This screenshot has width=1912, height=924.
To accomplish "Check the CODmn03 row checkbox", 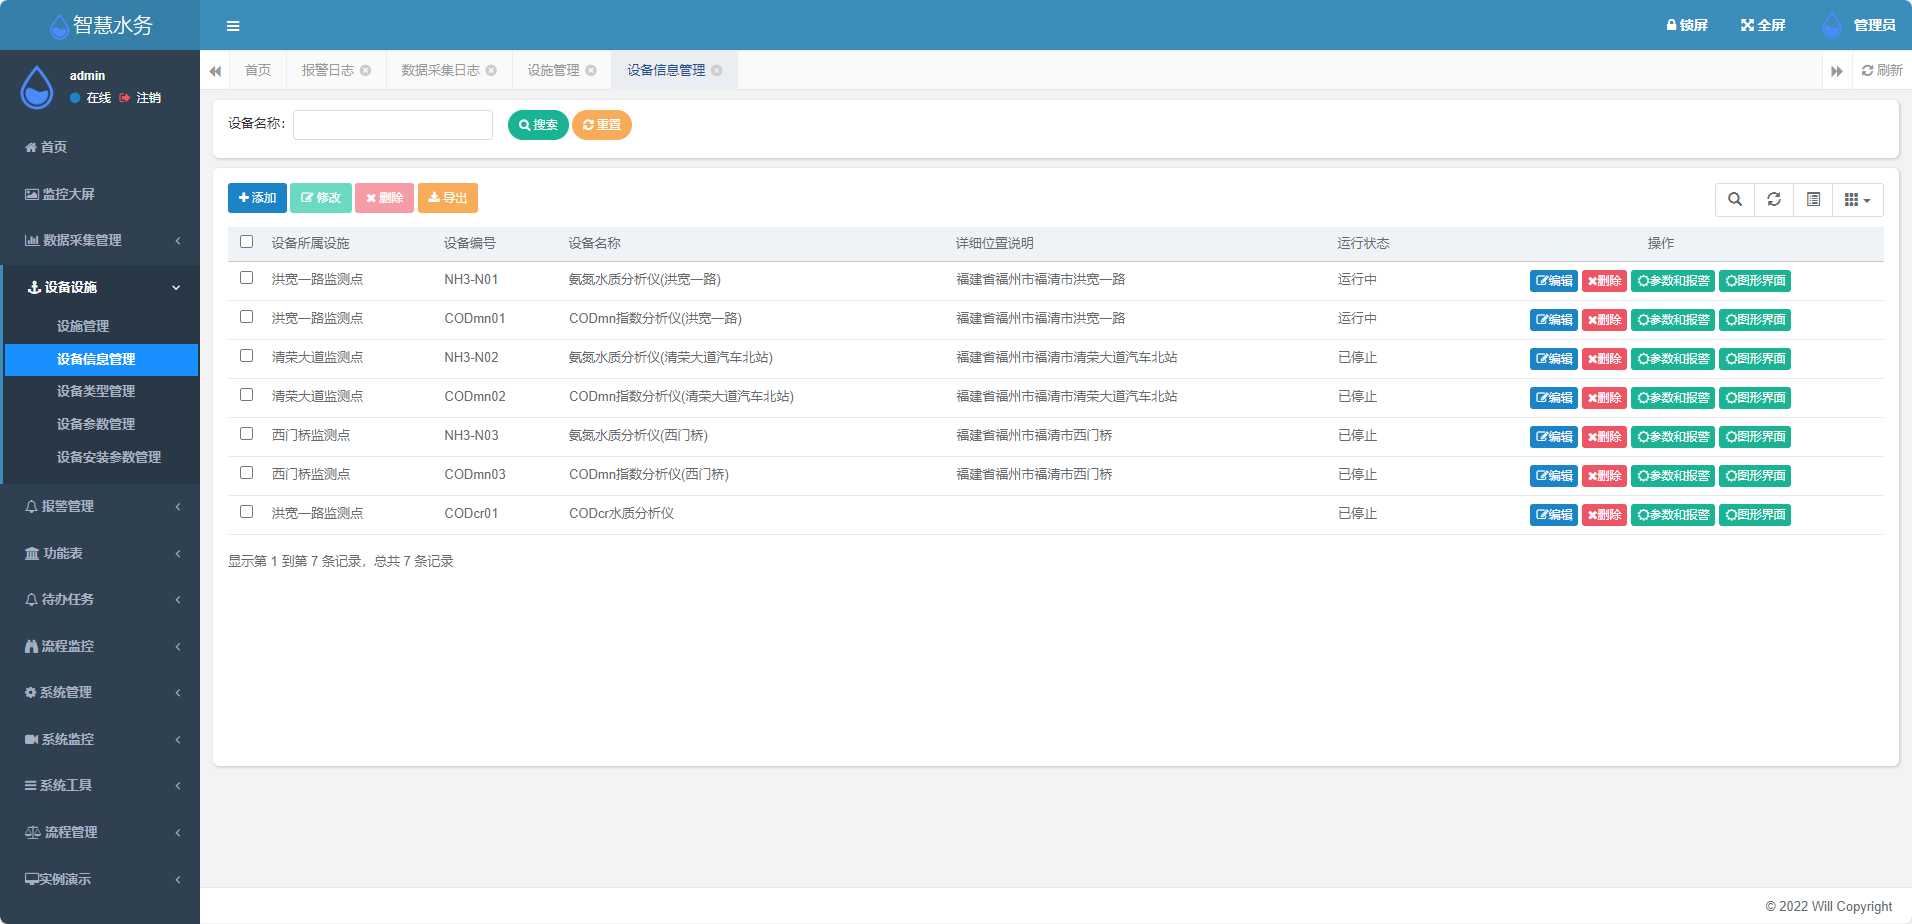I will pos(247,473).
